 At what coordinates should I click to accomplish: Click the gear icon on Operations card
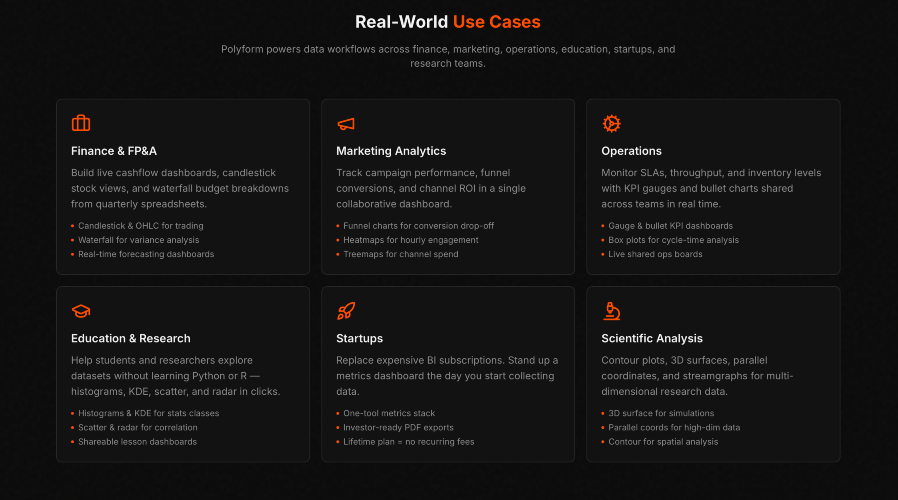click(611, 123)
